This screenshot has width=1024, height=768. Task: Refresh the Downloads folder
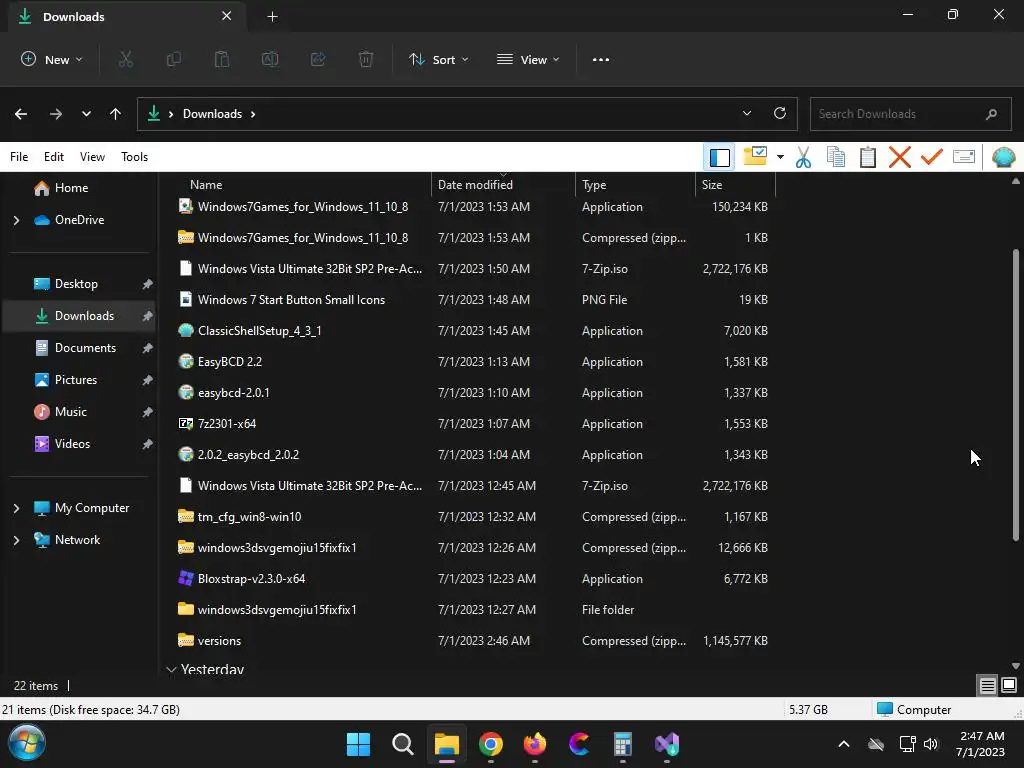[780, 113]
